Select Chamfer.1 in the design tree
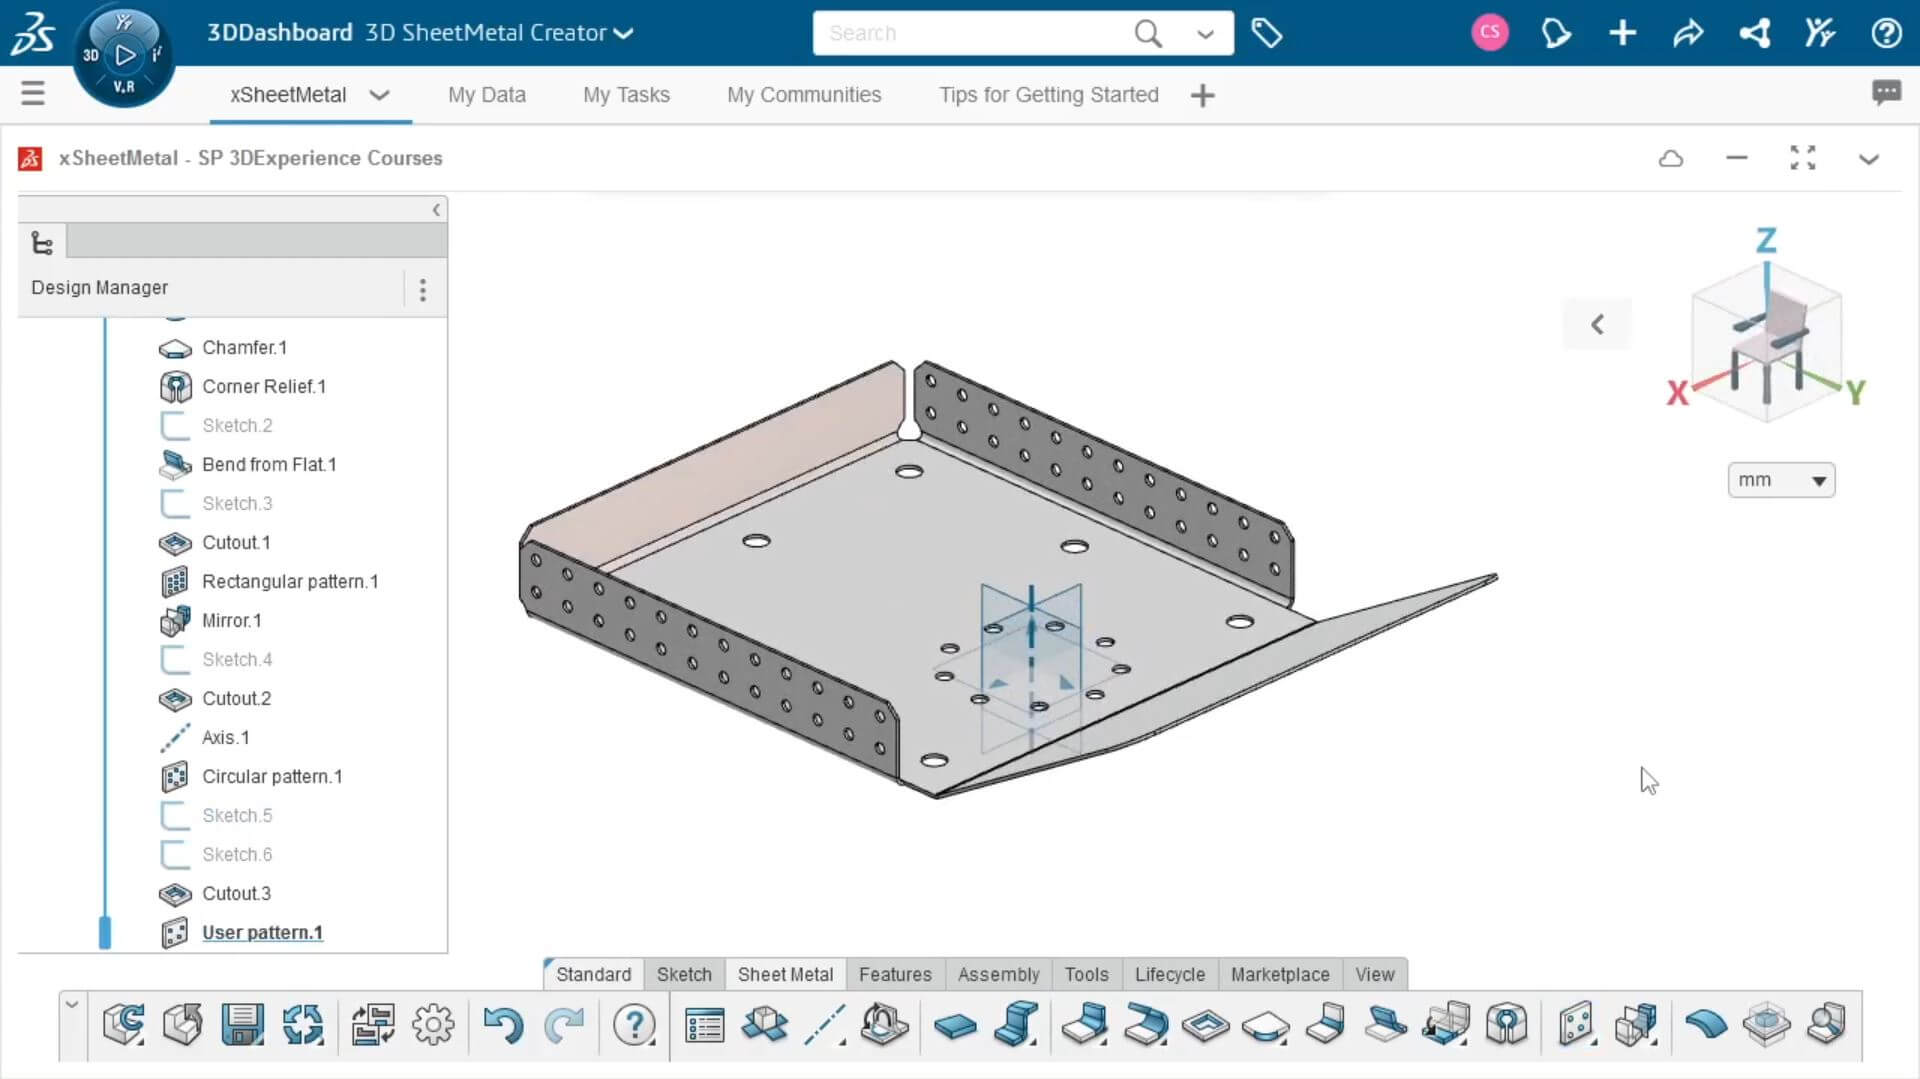The image size is (1920, 1079). [244, 347]
